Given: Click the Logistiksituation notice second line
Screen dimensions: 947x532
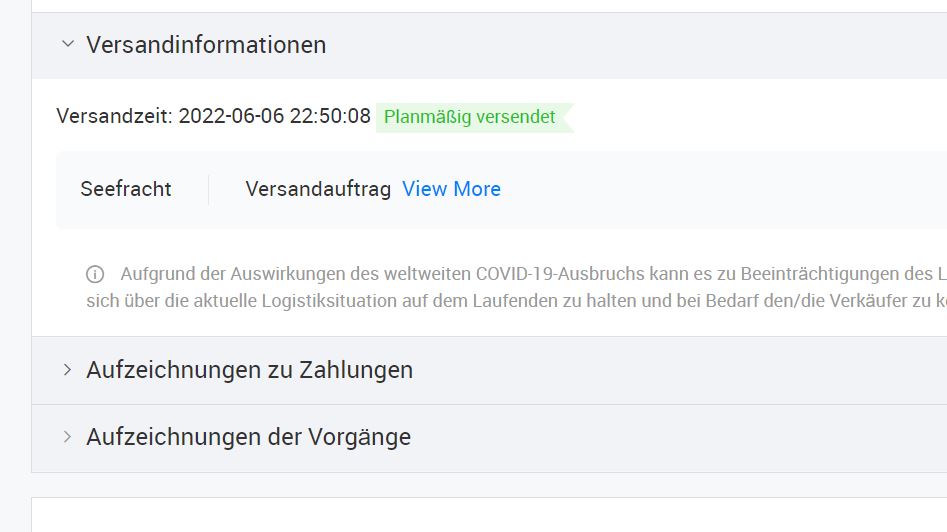Looking at the screenshot, I should [x=516, y=301].
